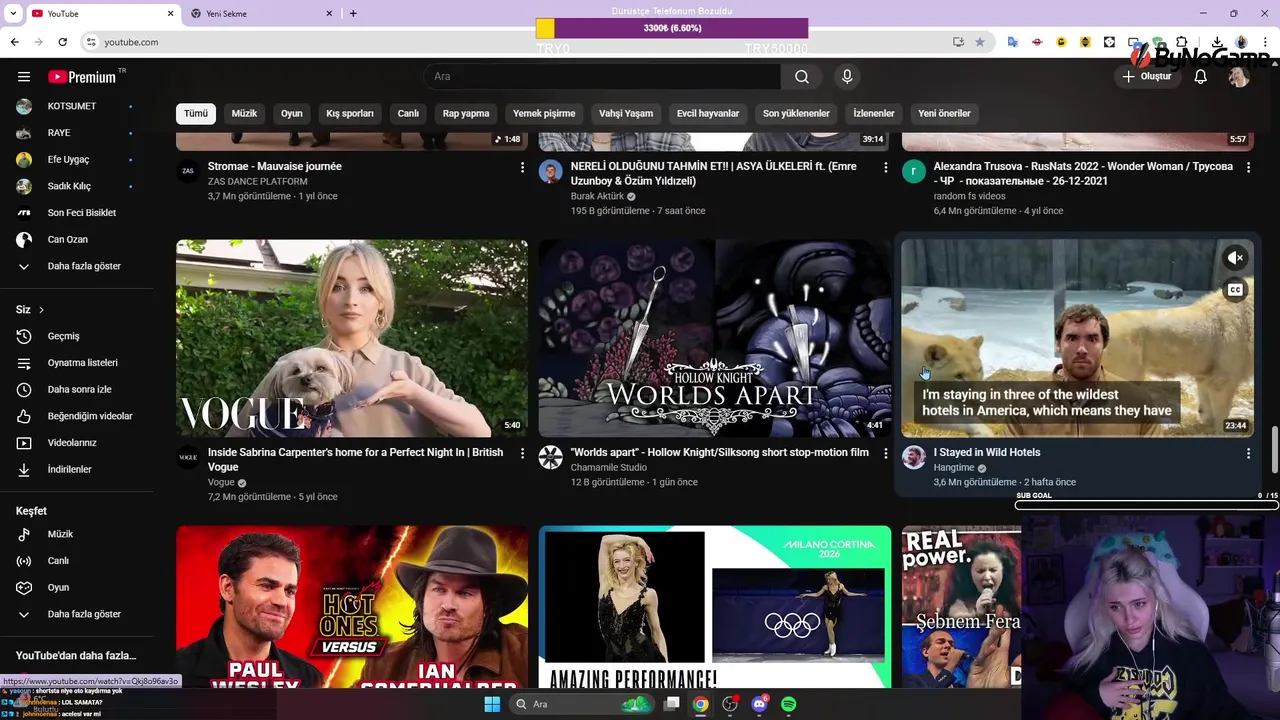Open notifications bell
The width and height of the screenshot is (1280, 720).
click(1201, 77)
